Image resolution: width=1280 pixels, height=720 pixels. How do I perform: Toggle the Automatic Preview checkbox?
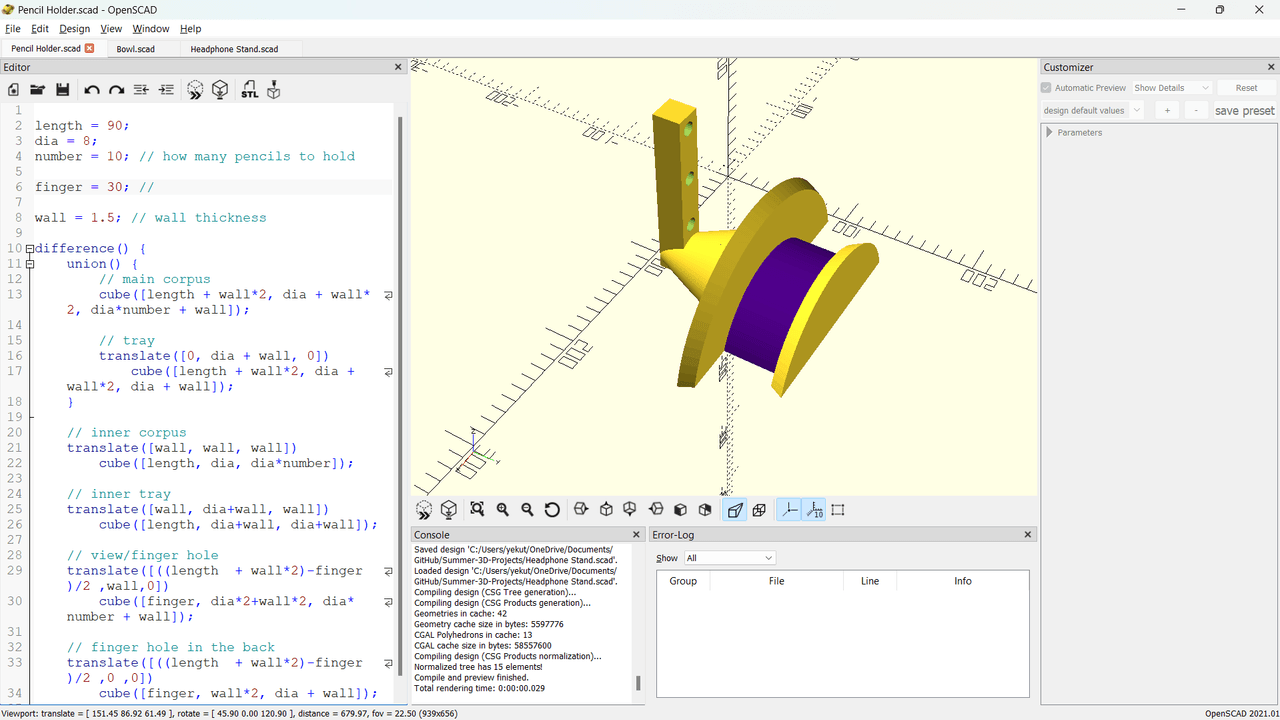(x=1047, y=88)
